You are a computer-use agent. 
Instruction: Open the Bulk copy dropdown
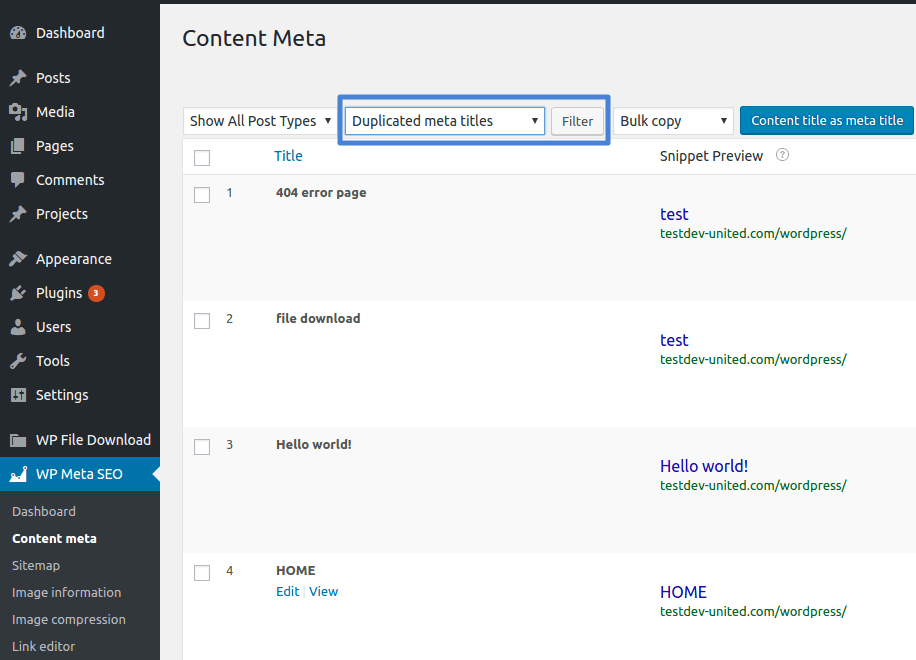(673, 121)
